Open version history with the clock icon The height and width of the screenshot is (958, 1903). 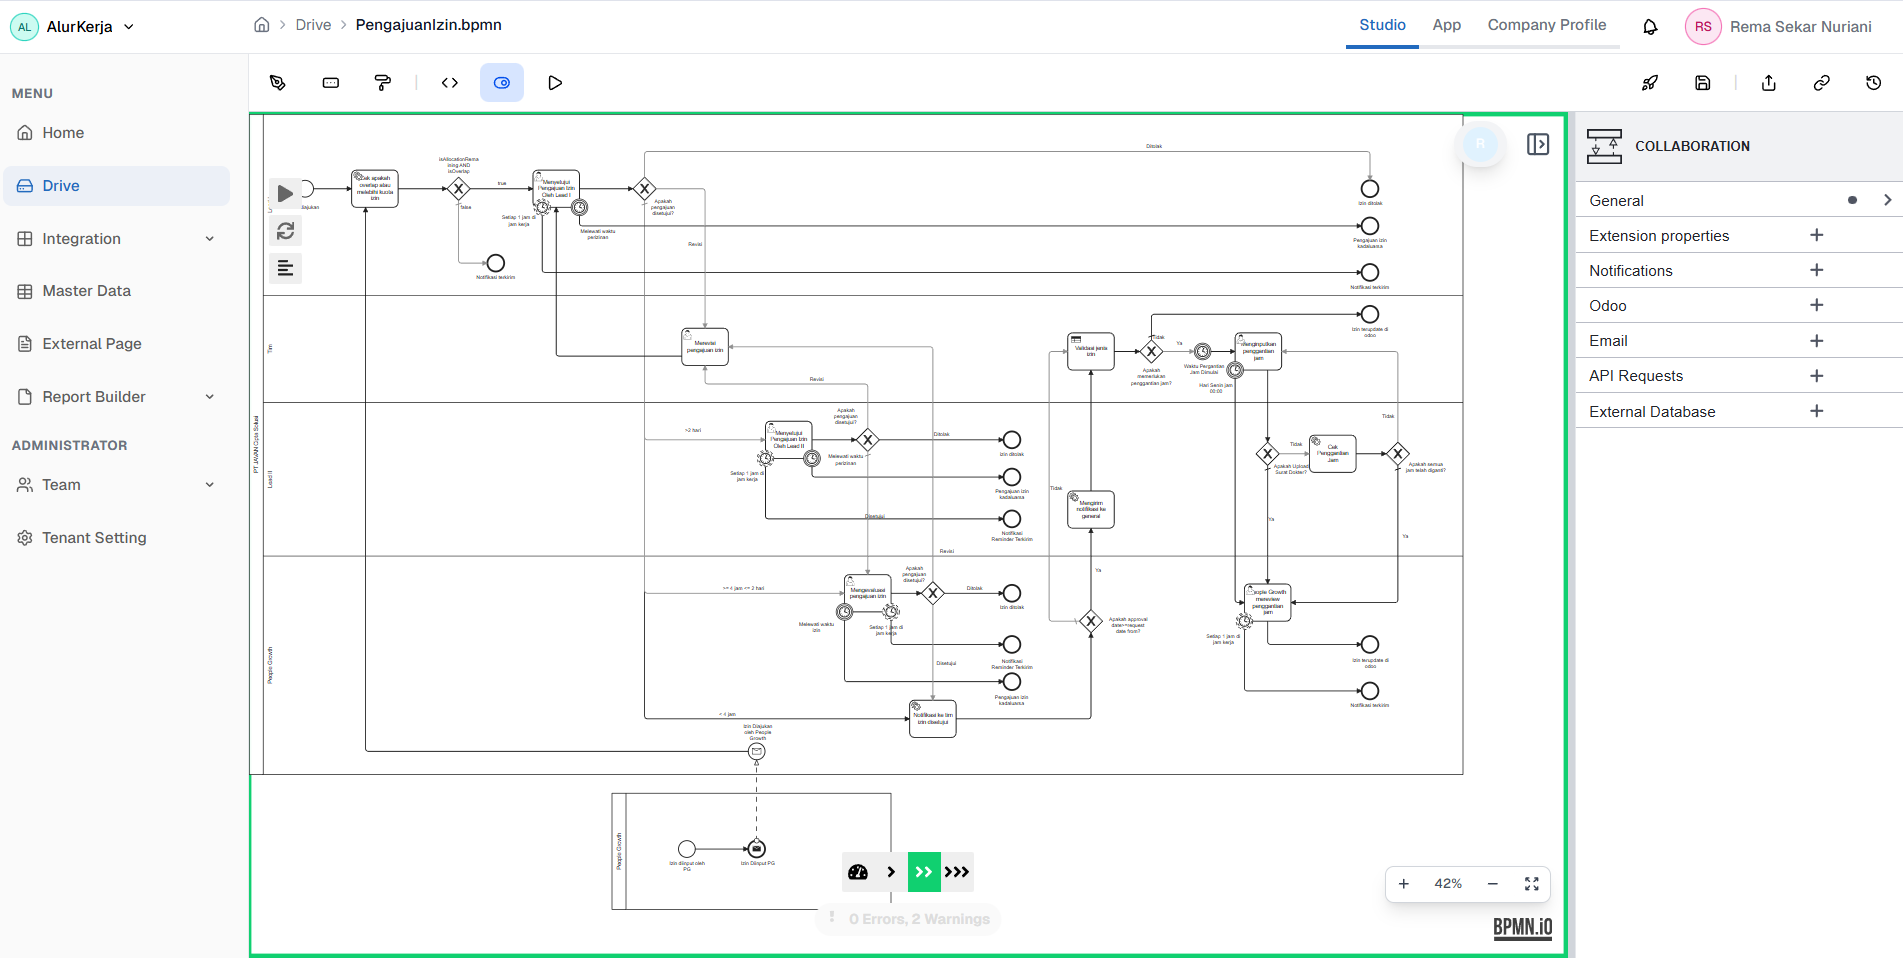(x=1873, y=82)
